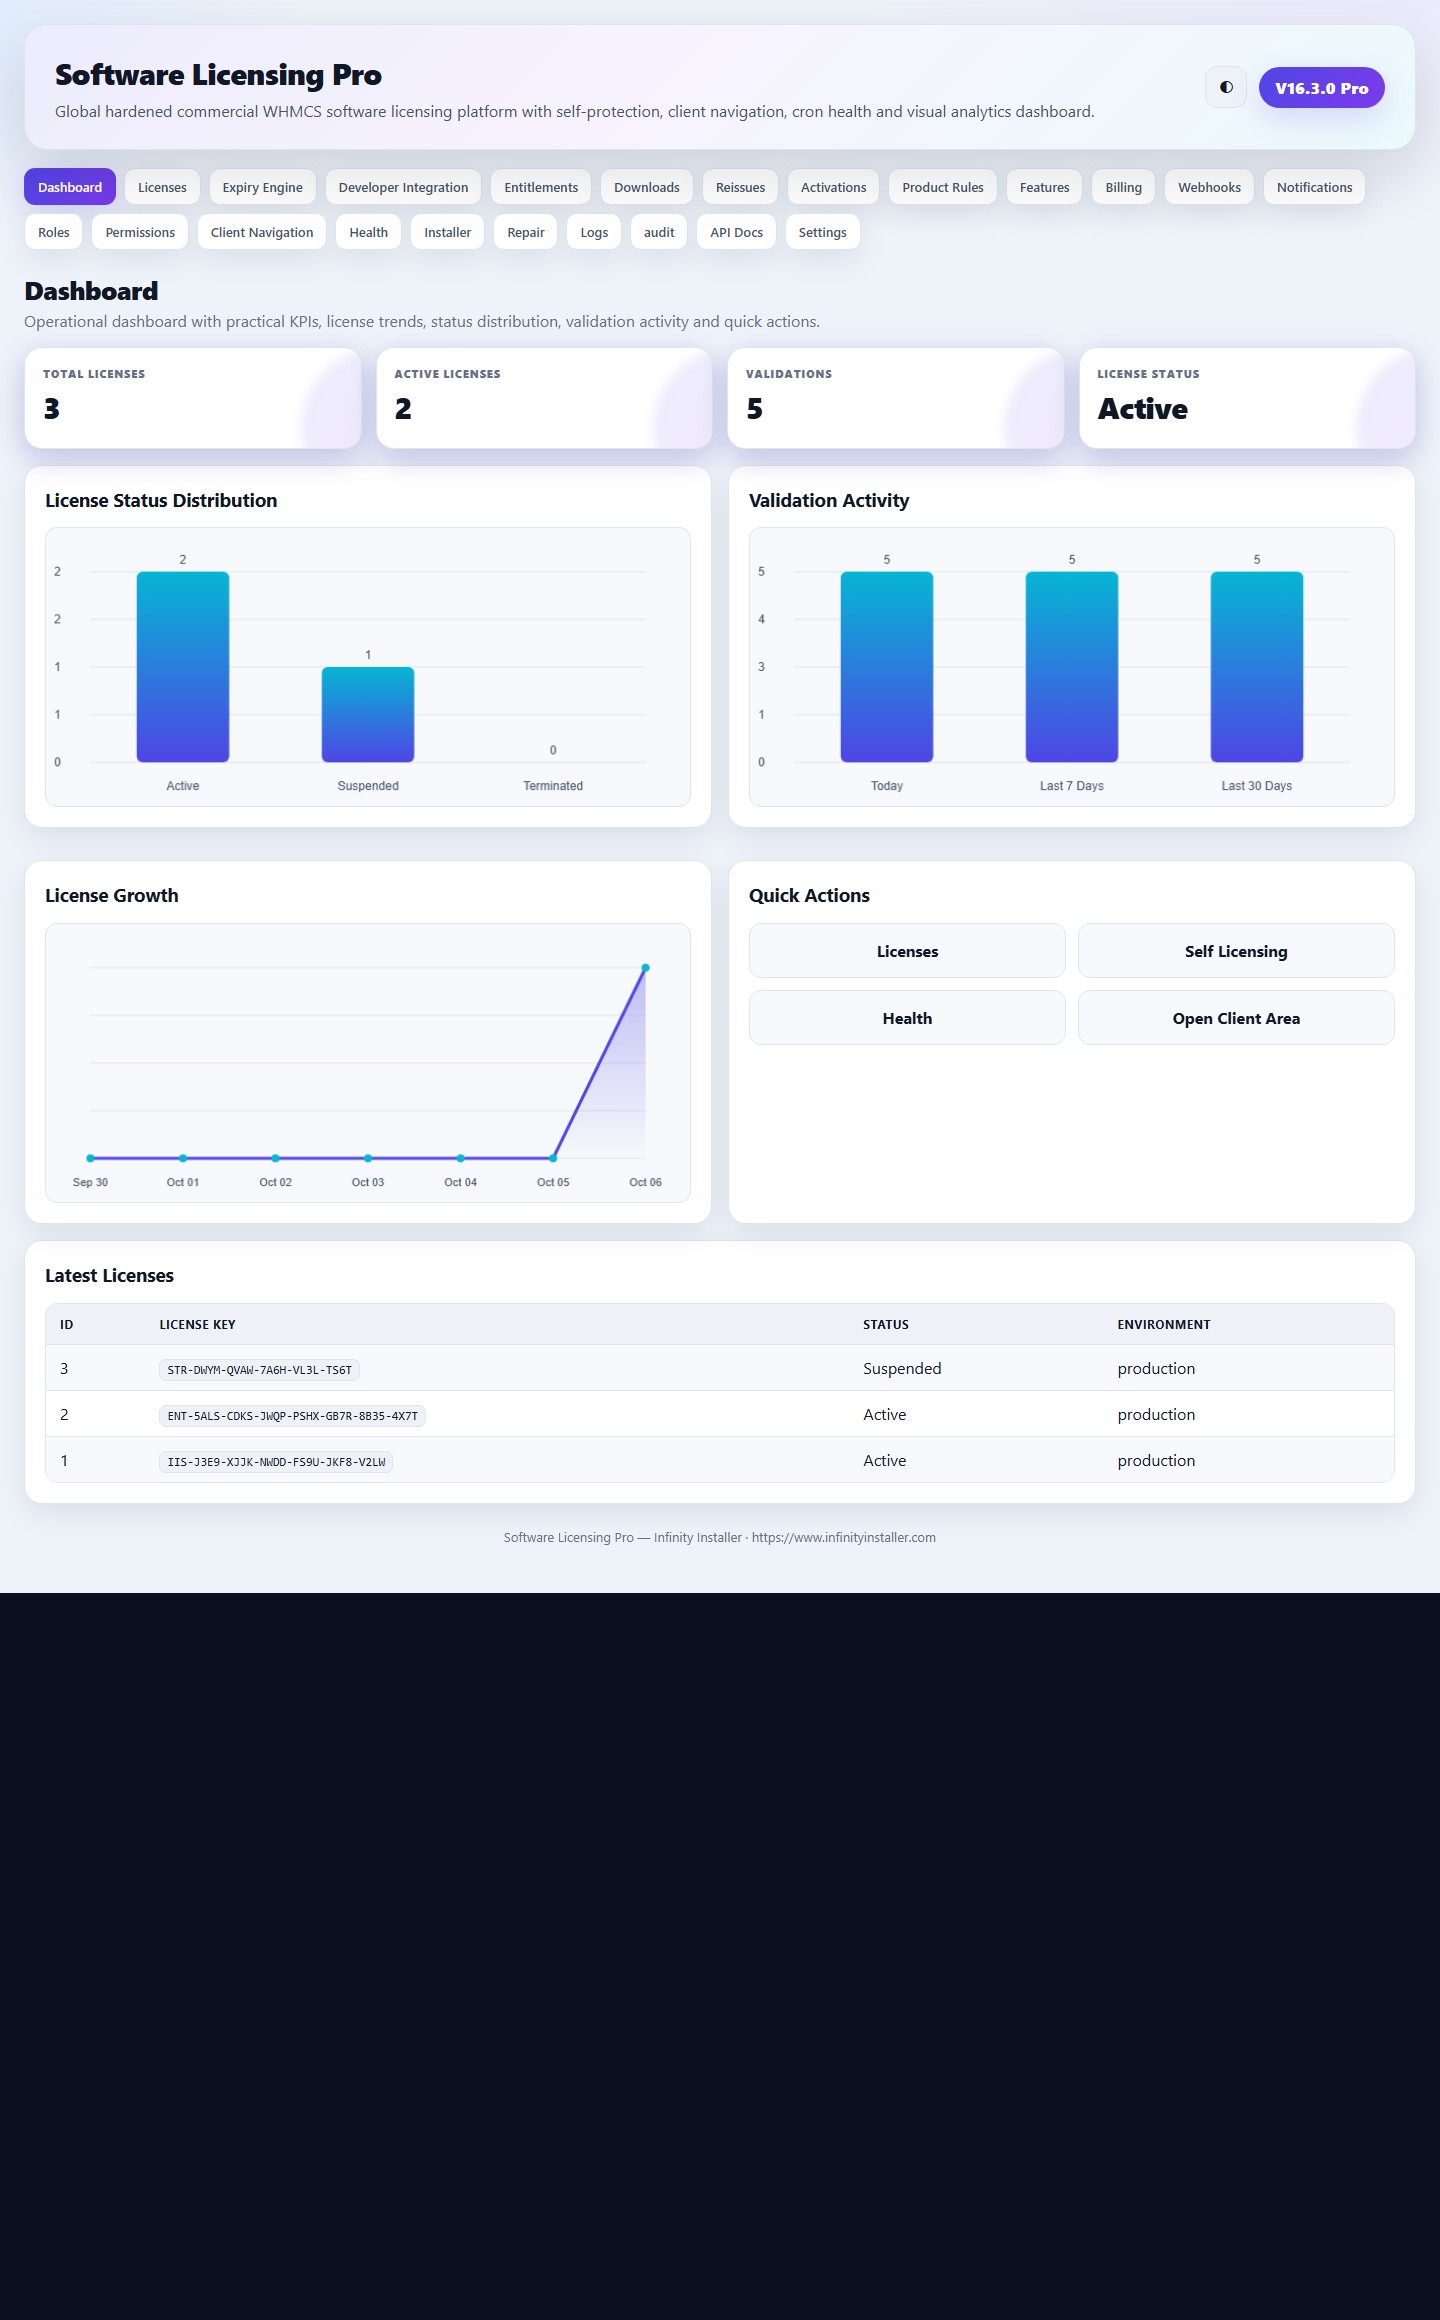Switch to the Reissues tab

click(x=740, y=187)
